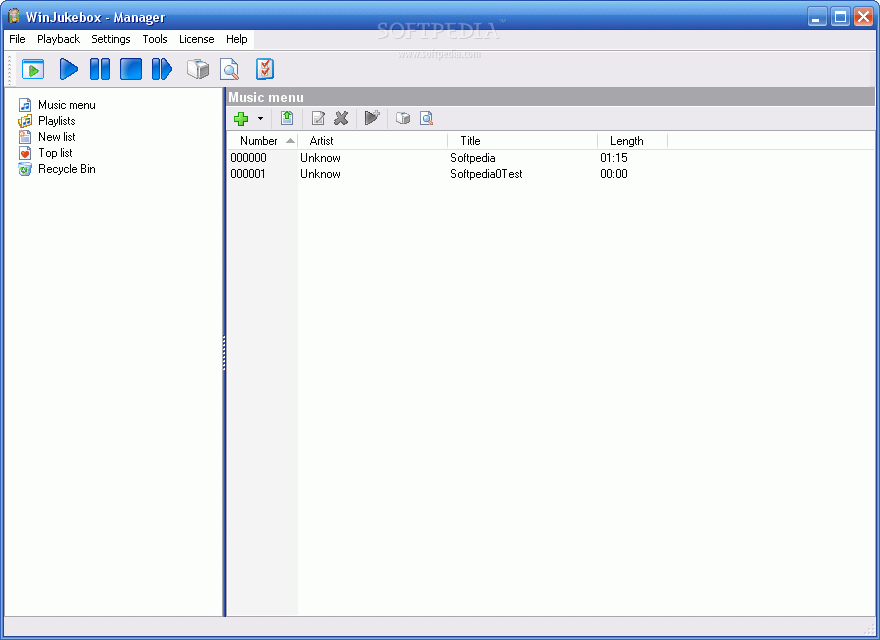Expand the dropdown arrow beside the green plus
This screenshot has height=640, width=880.
pyautogui.click(x=260, y=118)
